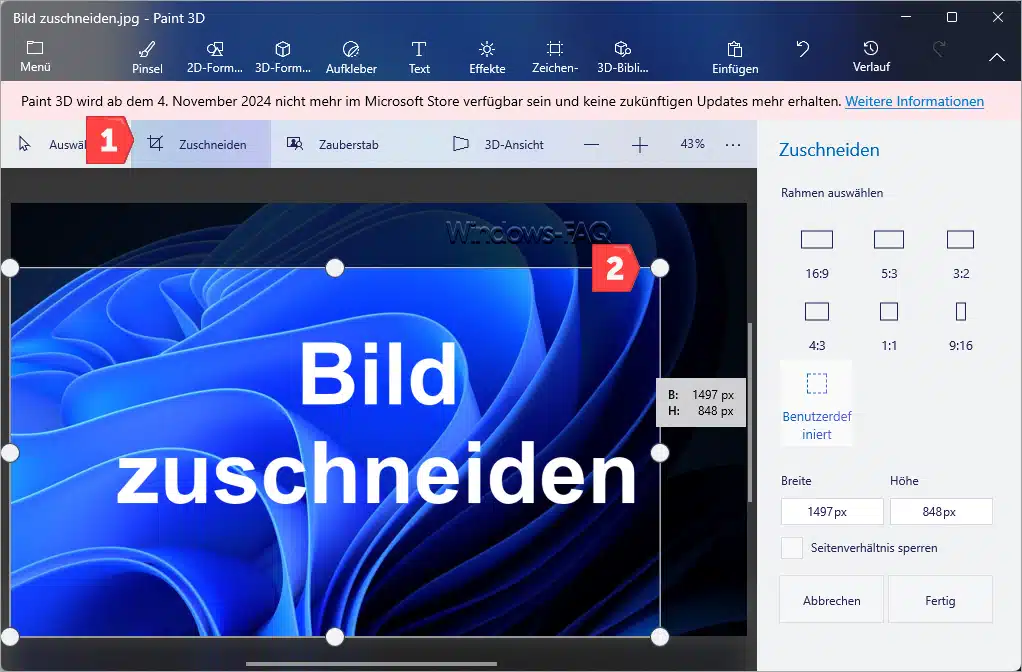
Task: Select the Text tool
Action: click(x=419, y=57)
